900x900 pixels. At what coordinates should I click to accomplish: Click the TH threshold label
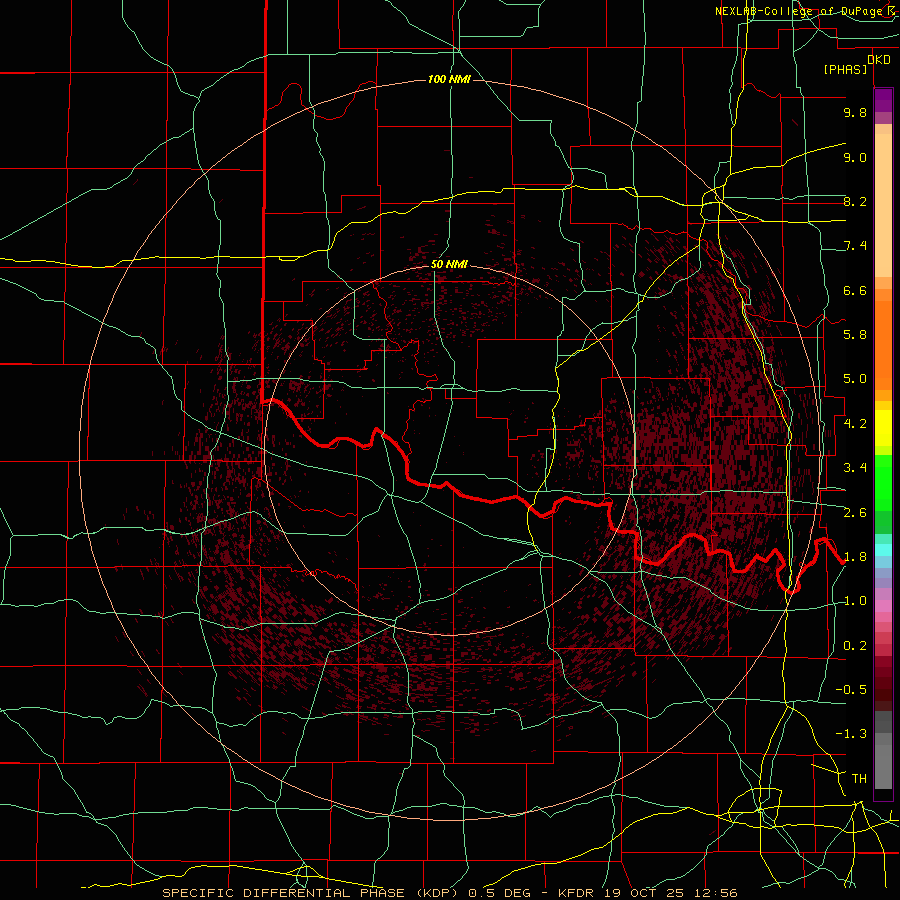[859, 778]
